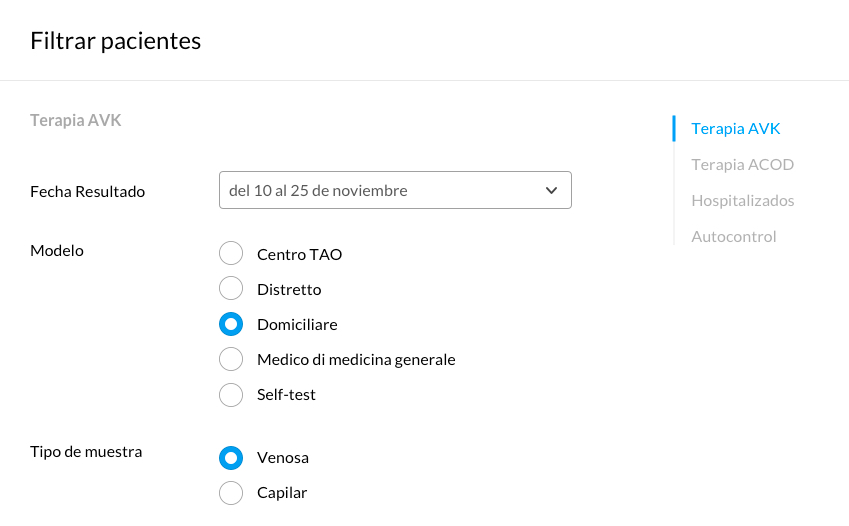Choose the Self-test model option
Screen dimensions: 849x526
[x=231, y=395]
